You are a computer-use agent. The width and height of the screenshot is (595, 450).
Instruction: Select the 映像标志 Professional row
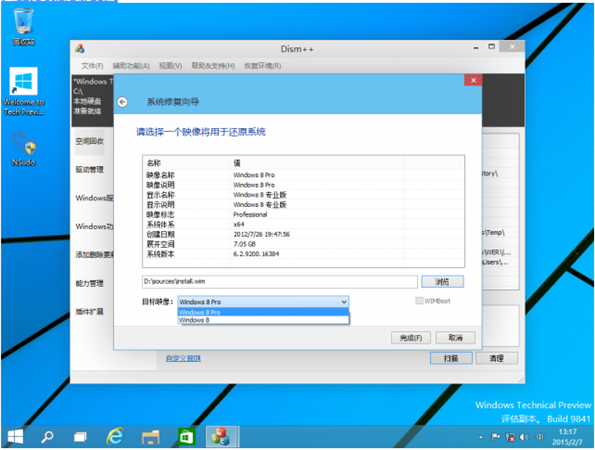coord(303,214)
